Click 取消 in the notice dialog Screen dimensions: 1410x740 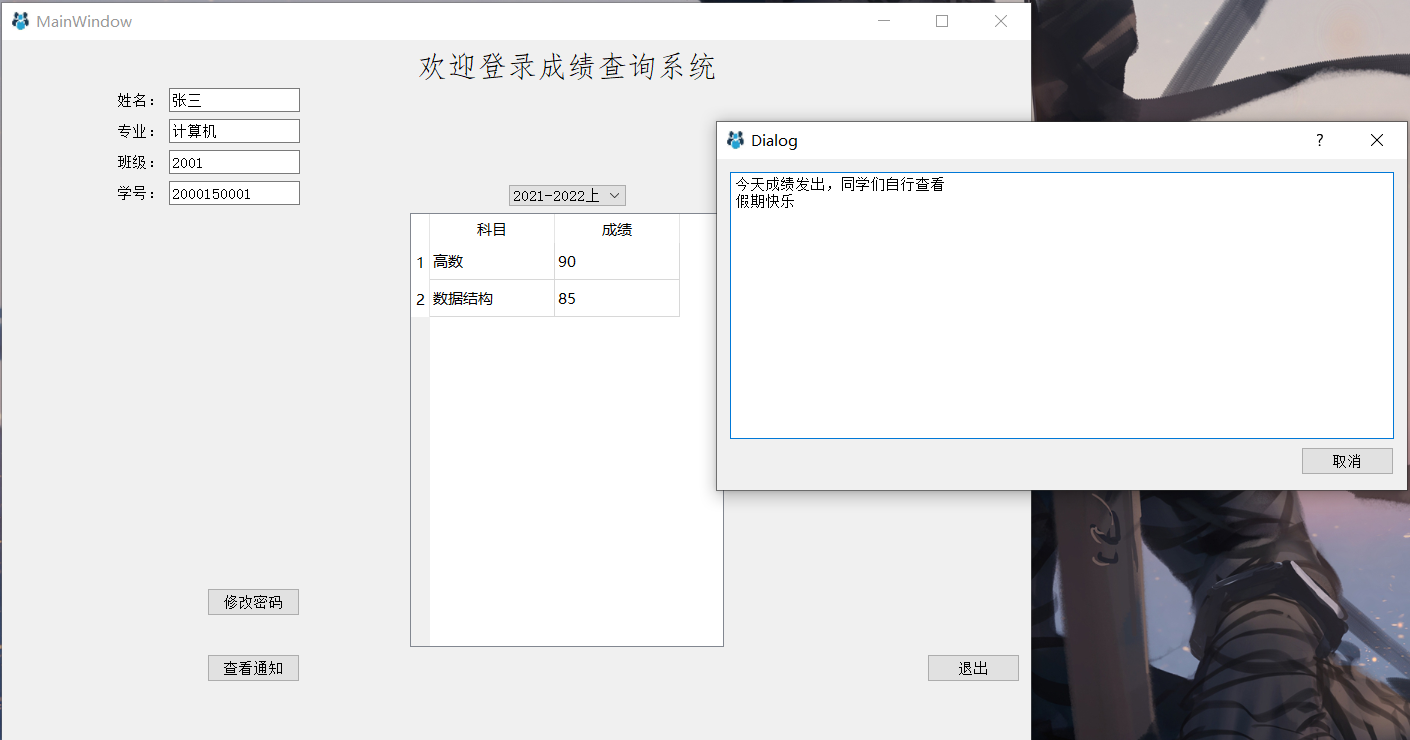1346,460
